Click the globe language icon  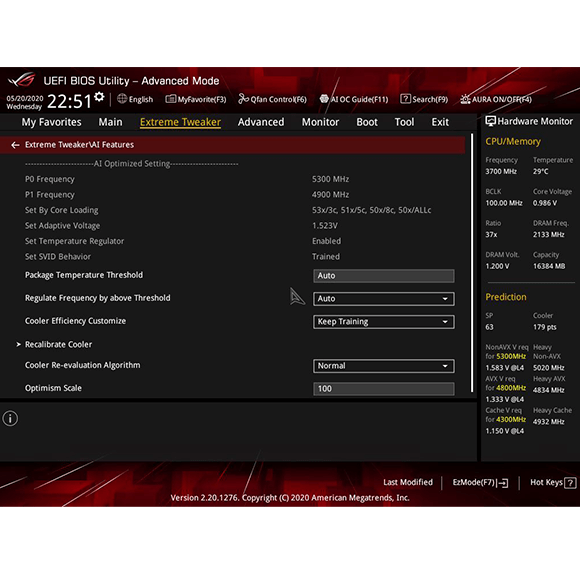pyautogui.click(x=122, y=99)
